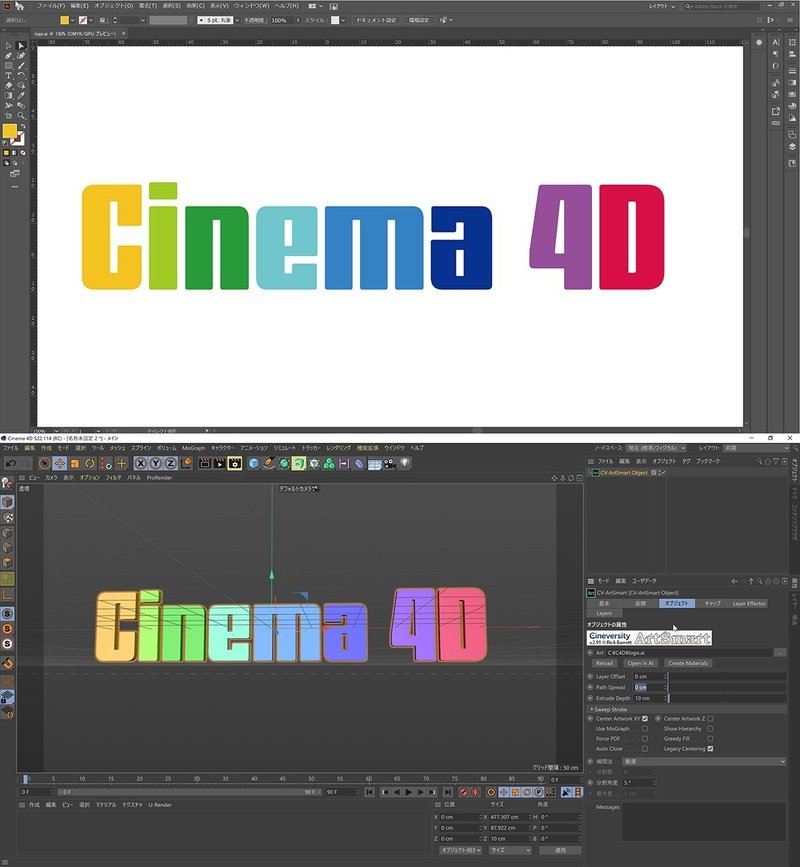The width and height of the screenshot is (800, 867).
Task: Click the Open in AI button
Action: tap(640, 663)
